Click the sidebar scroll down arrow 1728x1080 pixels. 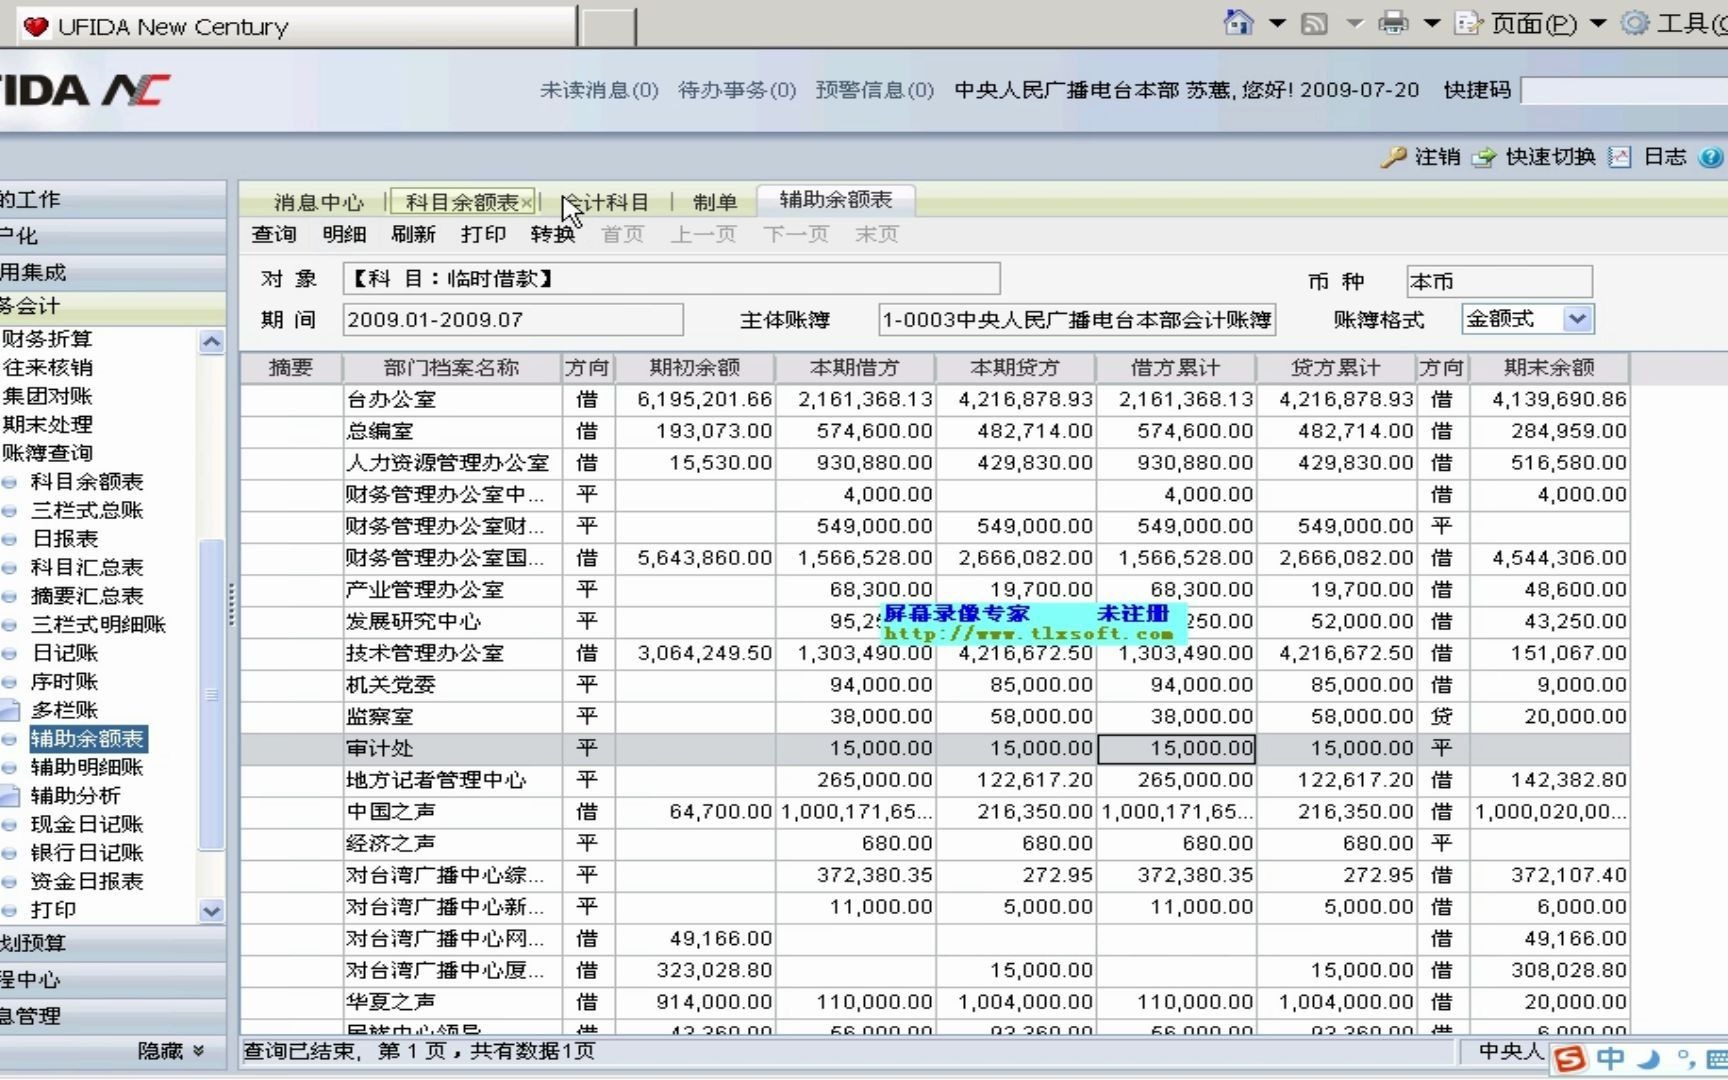[x=211, y=911]
